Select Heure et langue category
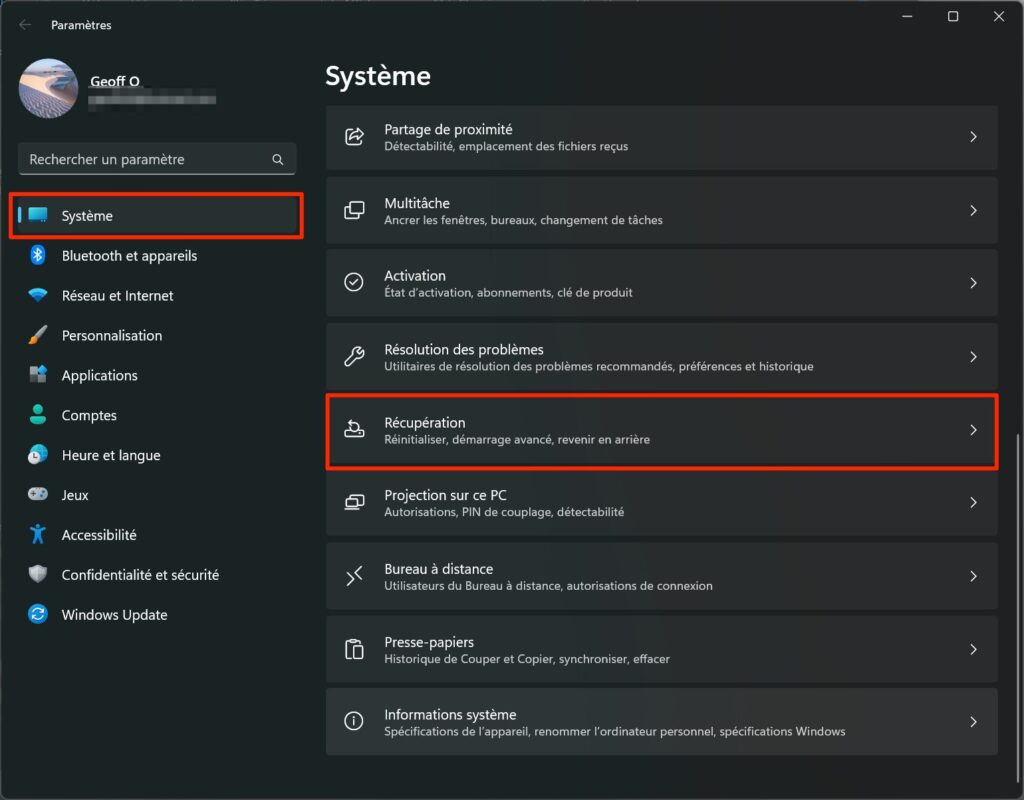Viewport: 1024px width, 800px height. click(111, 456)
